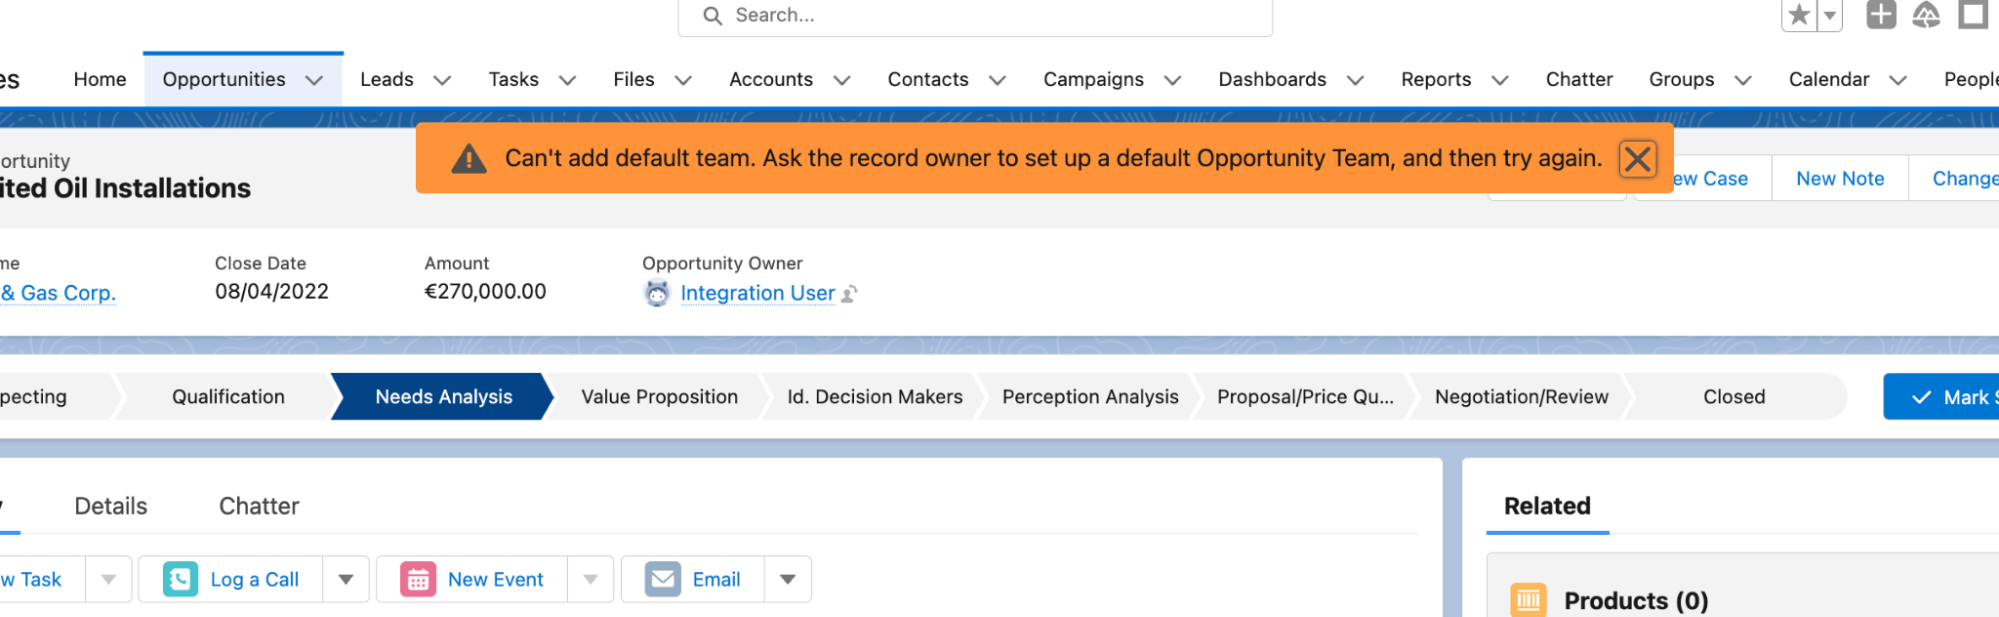Expand the Opportunities tab dropdown chevron
Viewport: 1999px width, 617px height.
314,80
